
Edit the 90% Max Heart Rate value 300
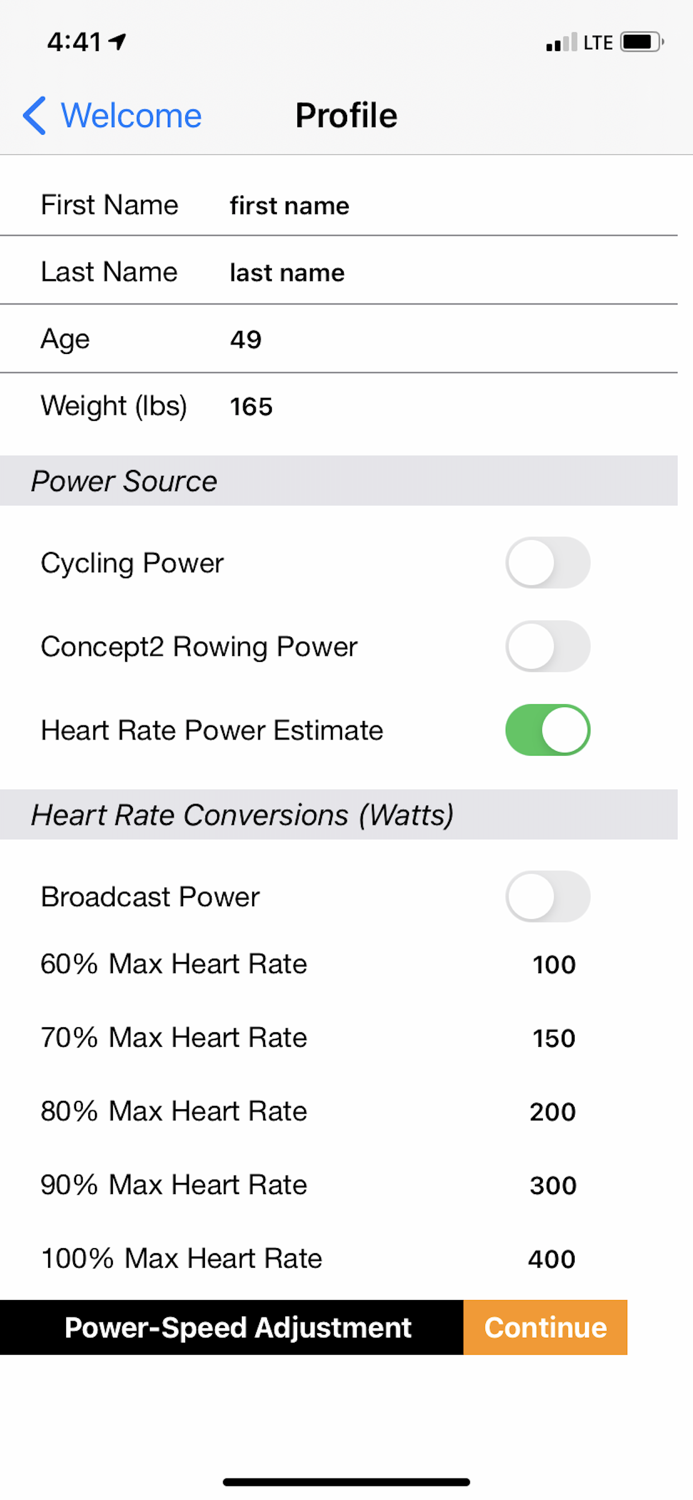coord(553,1186)
